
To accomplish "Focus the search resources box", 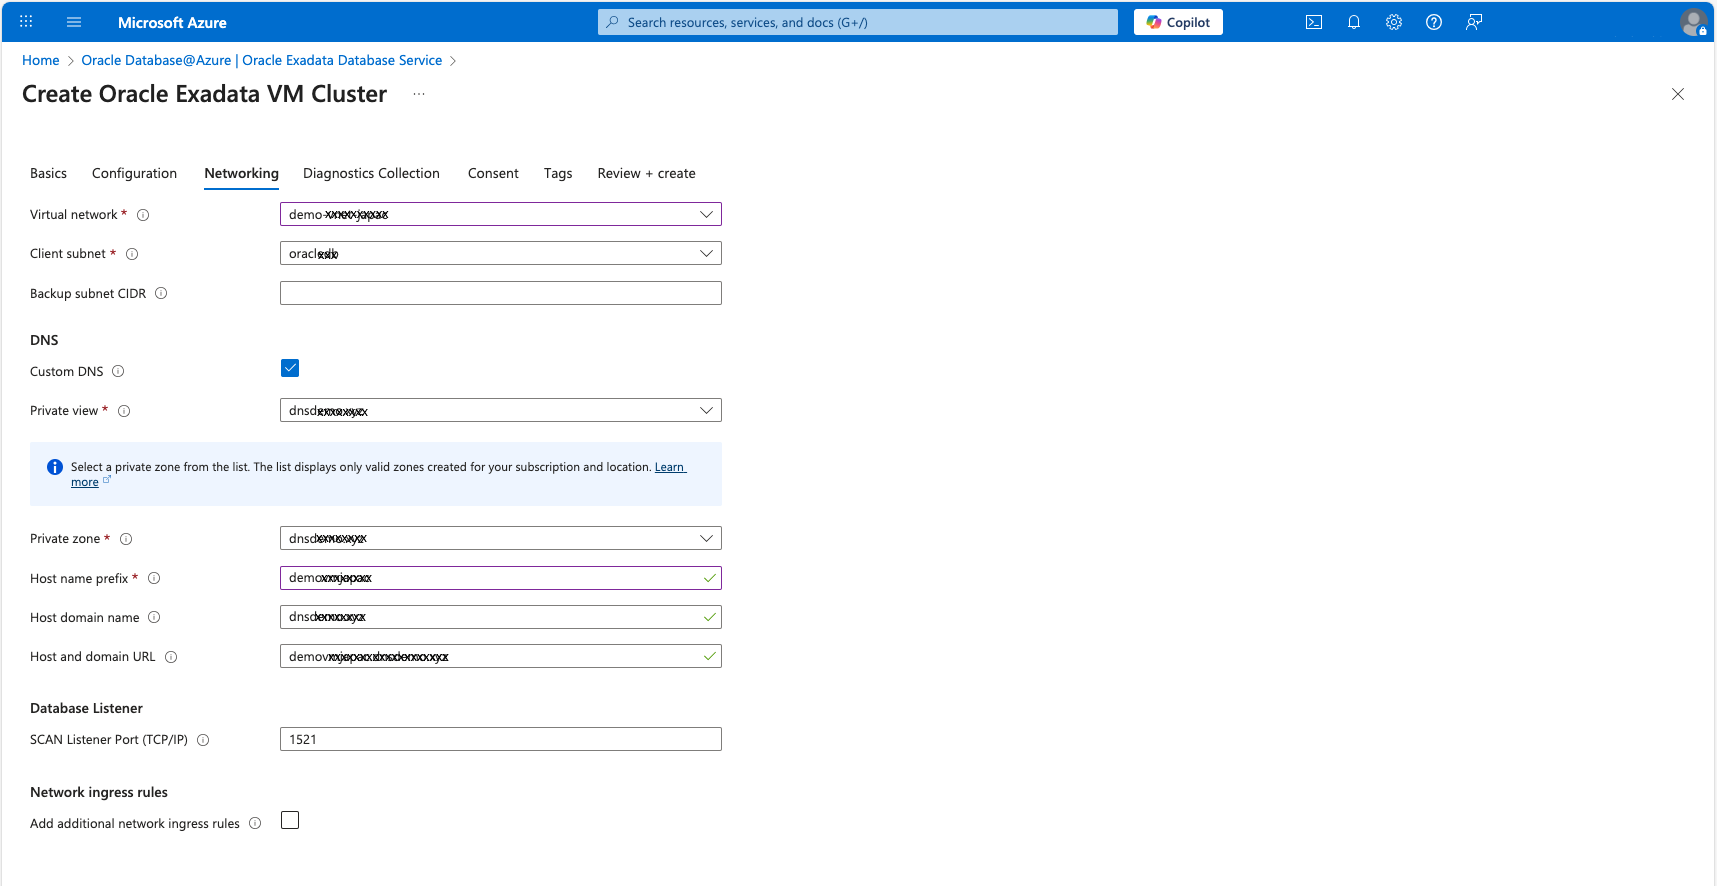I will pos(858,22).
